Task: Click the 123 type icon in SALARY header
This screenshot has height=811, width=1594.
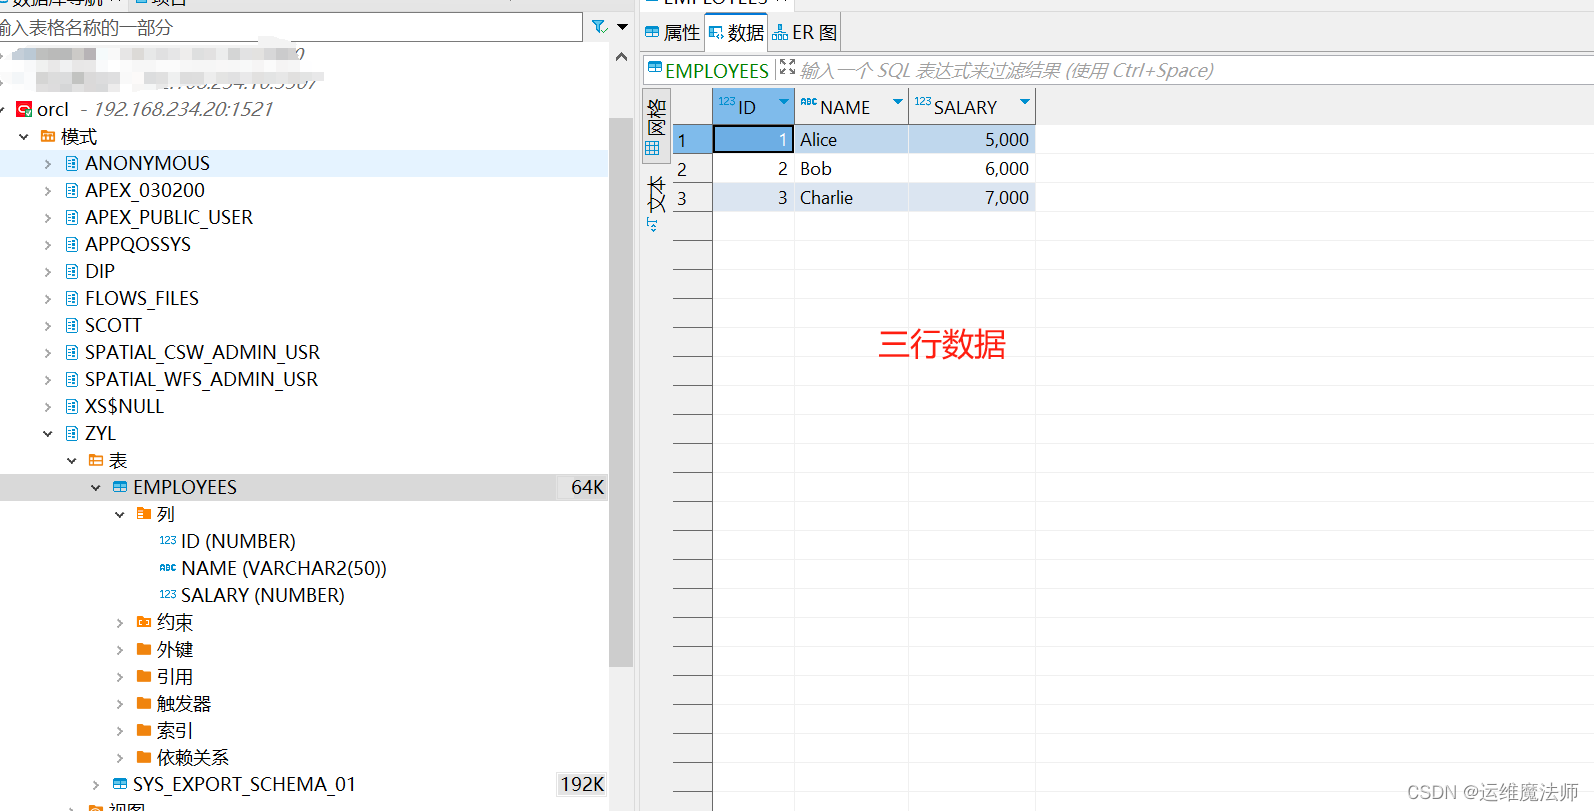Action: [923, 102]
